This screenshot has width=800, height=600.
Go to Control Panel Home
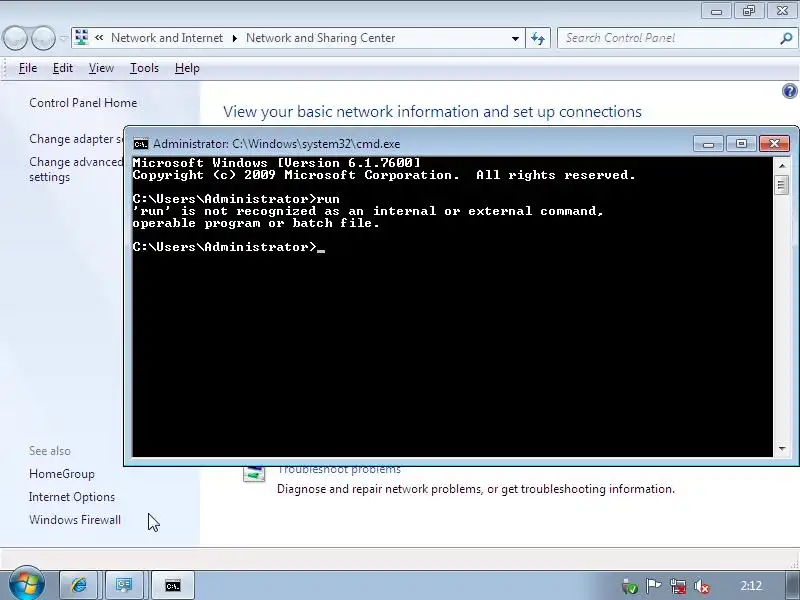click(83, 103)
